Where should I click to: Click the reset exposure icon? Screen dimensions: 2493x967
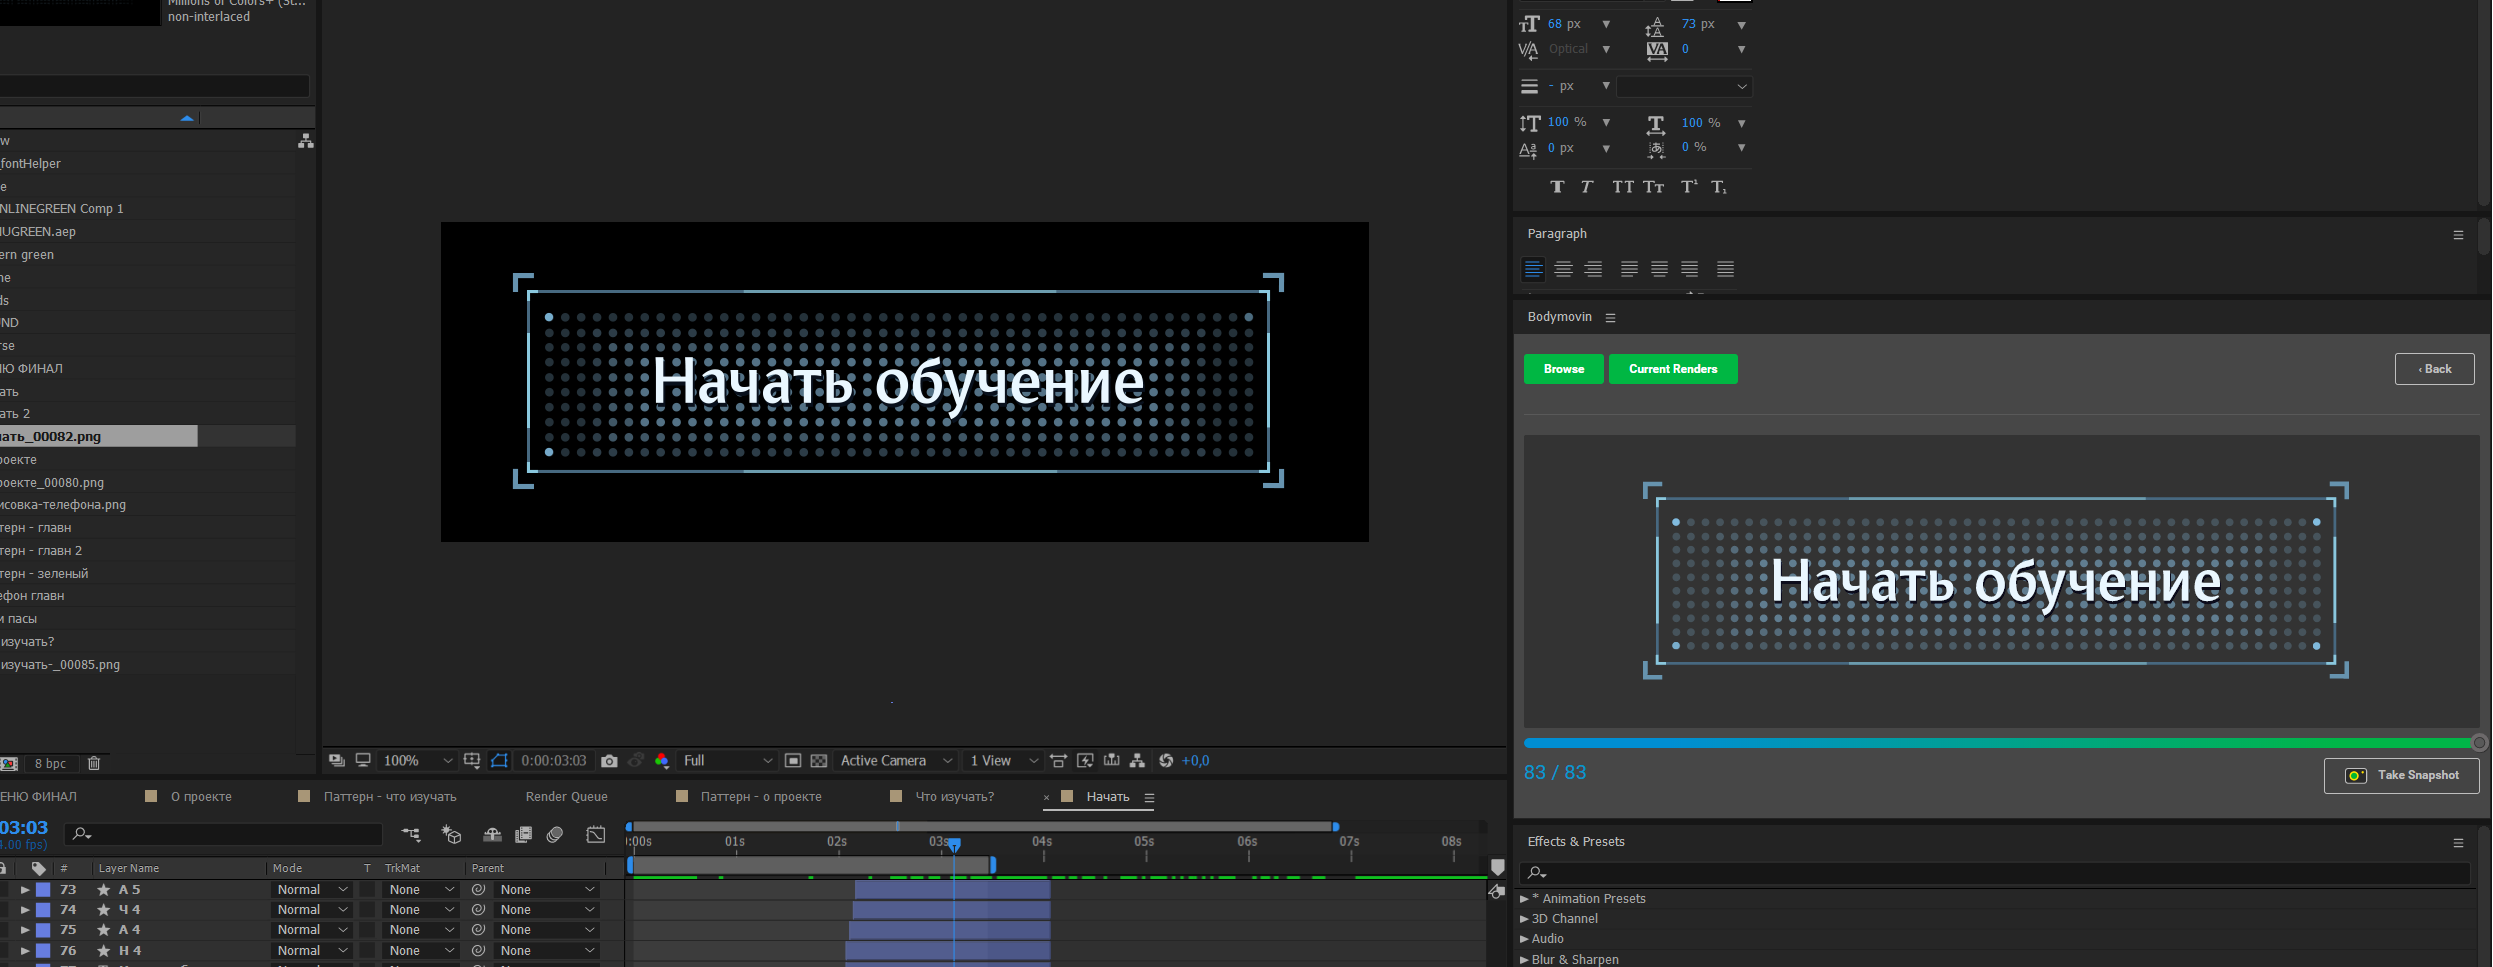click(x=1166, y=761)
